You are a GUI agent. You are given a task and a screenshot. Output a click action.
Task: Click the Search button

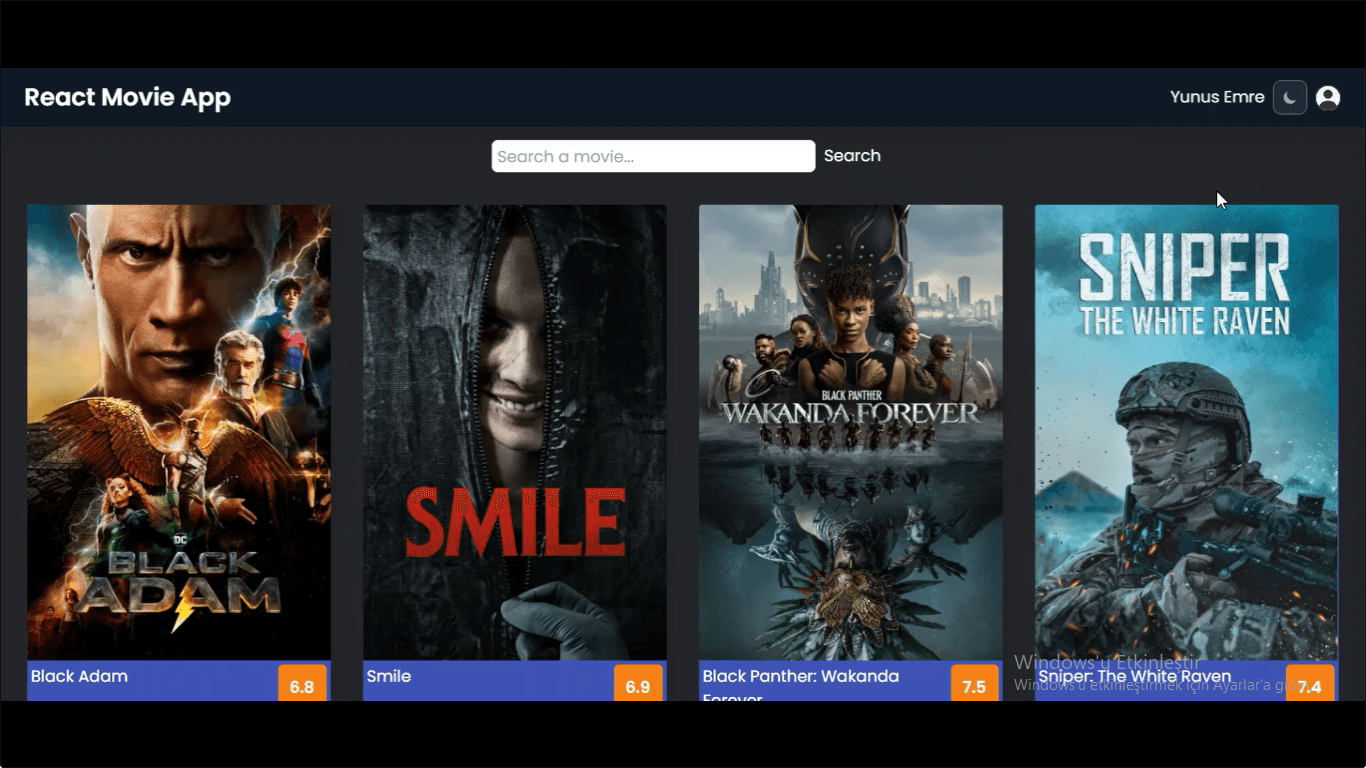pyautogui.click(x=852, y=156)
